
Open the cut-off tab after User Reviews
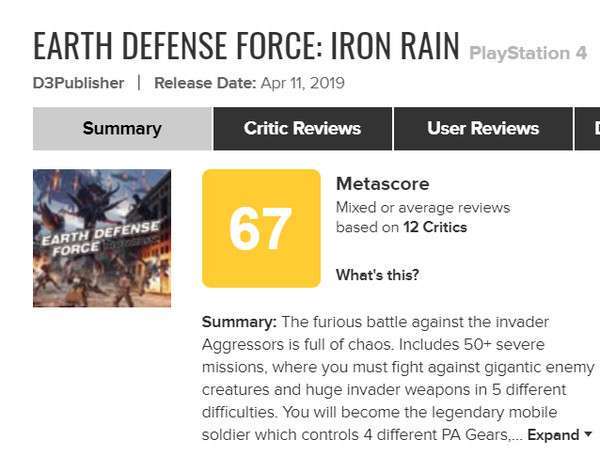click(587, 129)
